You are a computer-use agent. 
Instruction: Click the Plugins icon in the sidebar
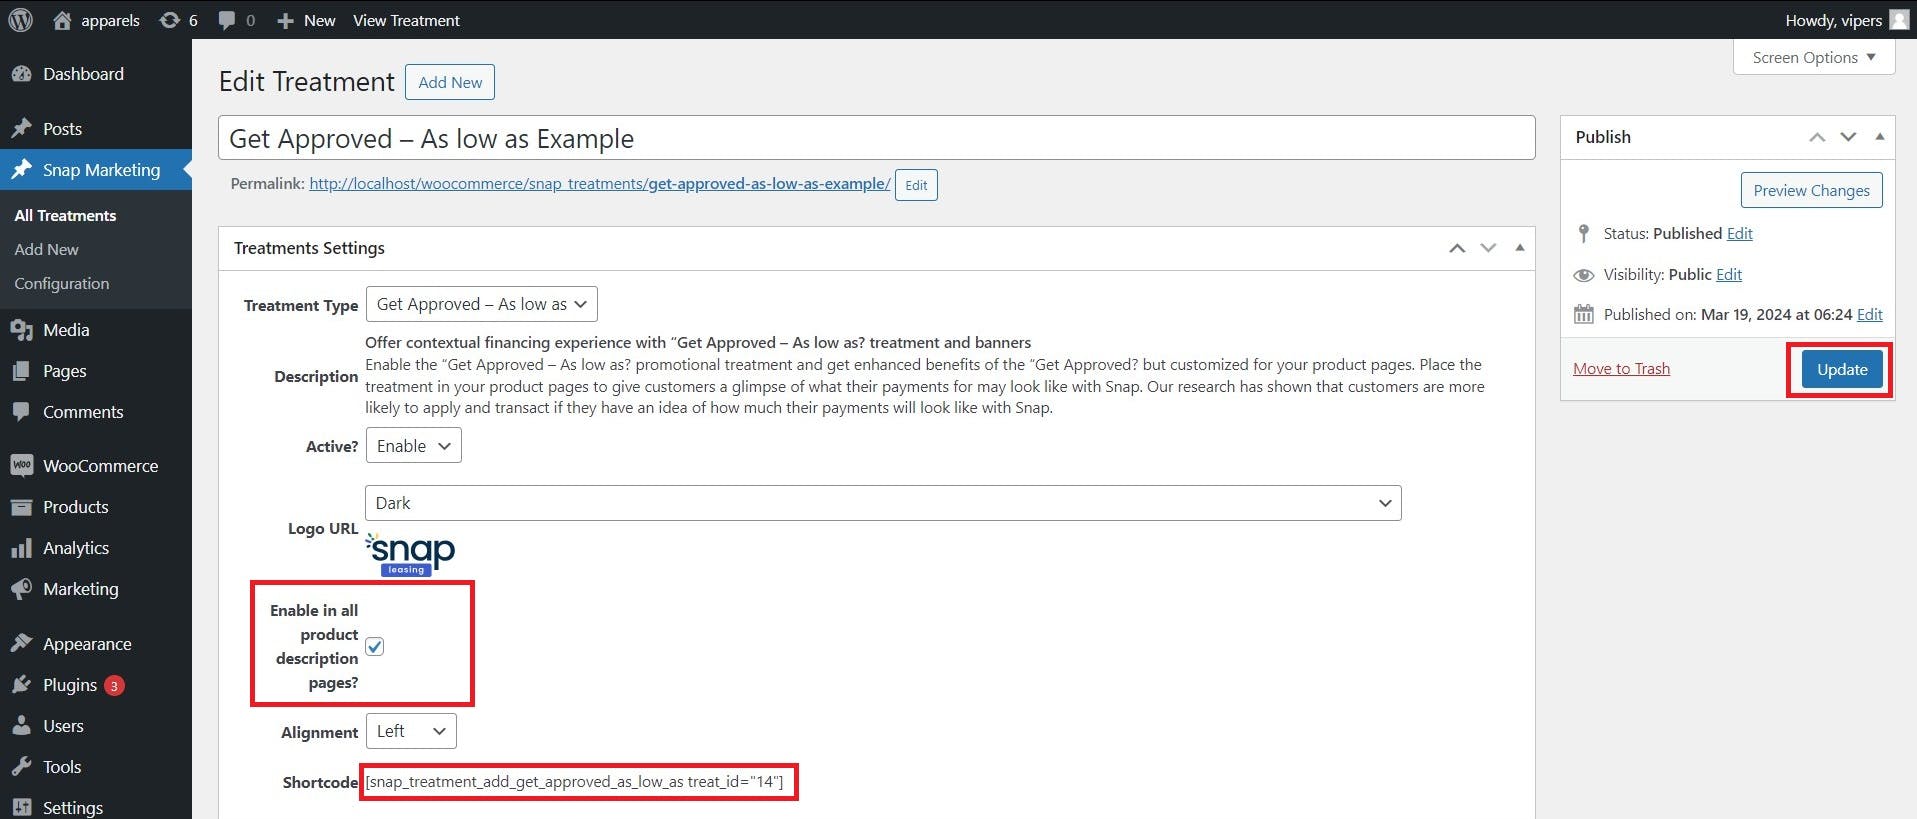pos(21,685)
